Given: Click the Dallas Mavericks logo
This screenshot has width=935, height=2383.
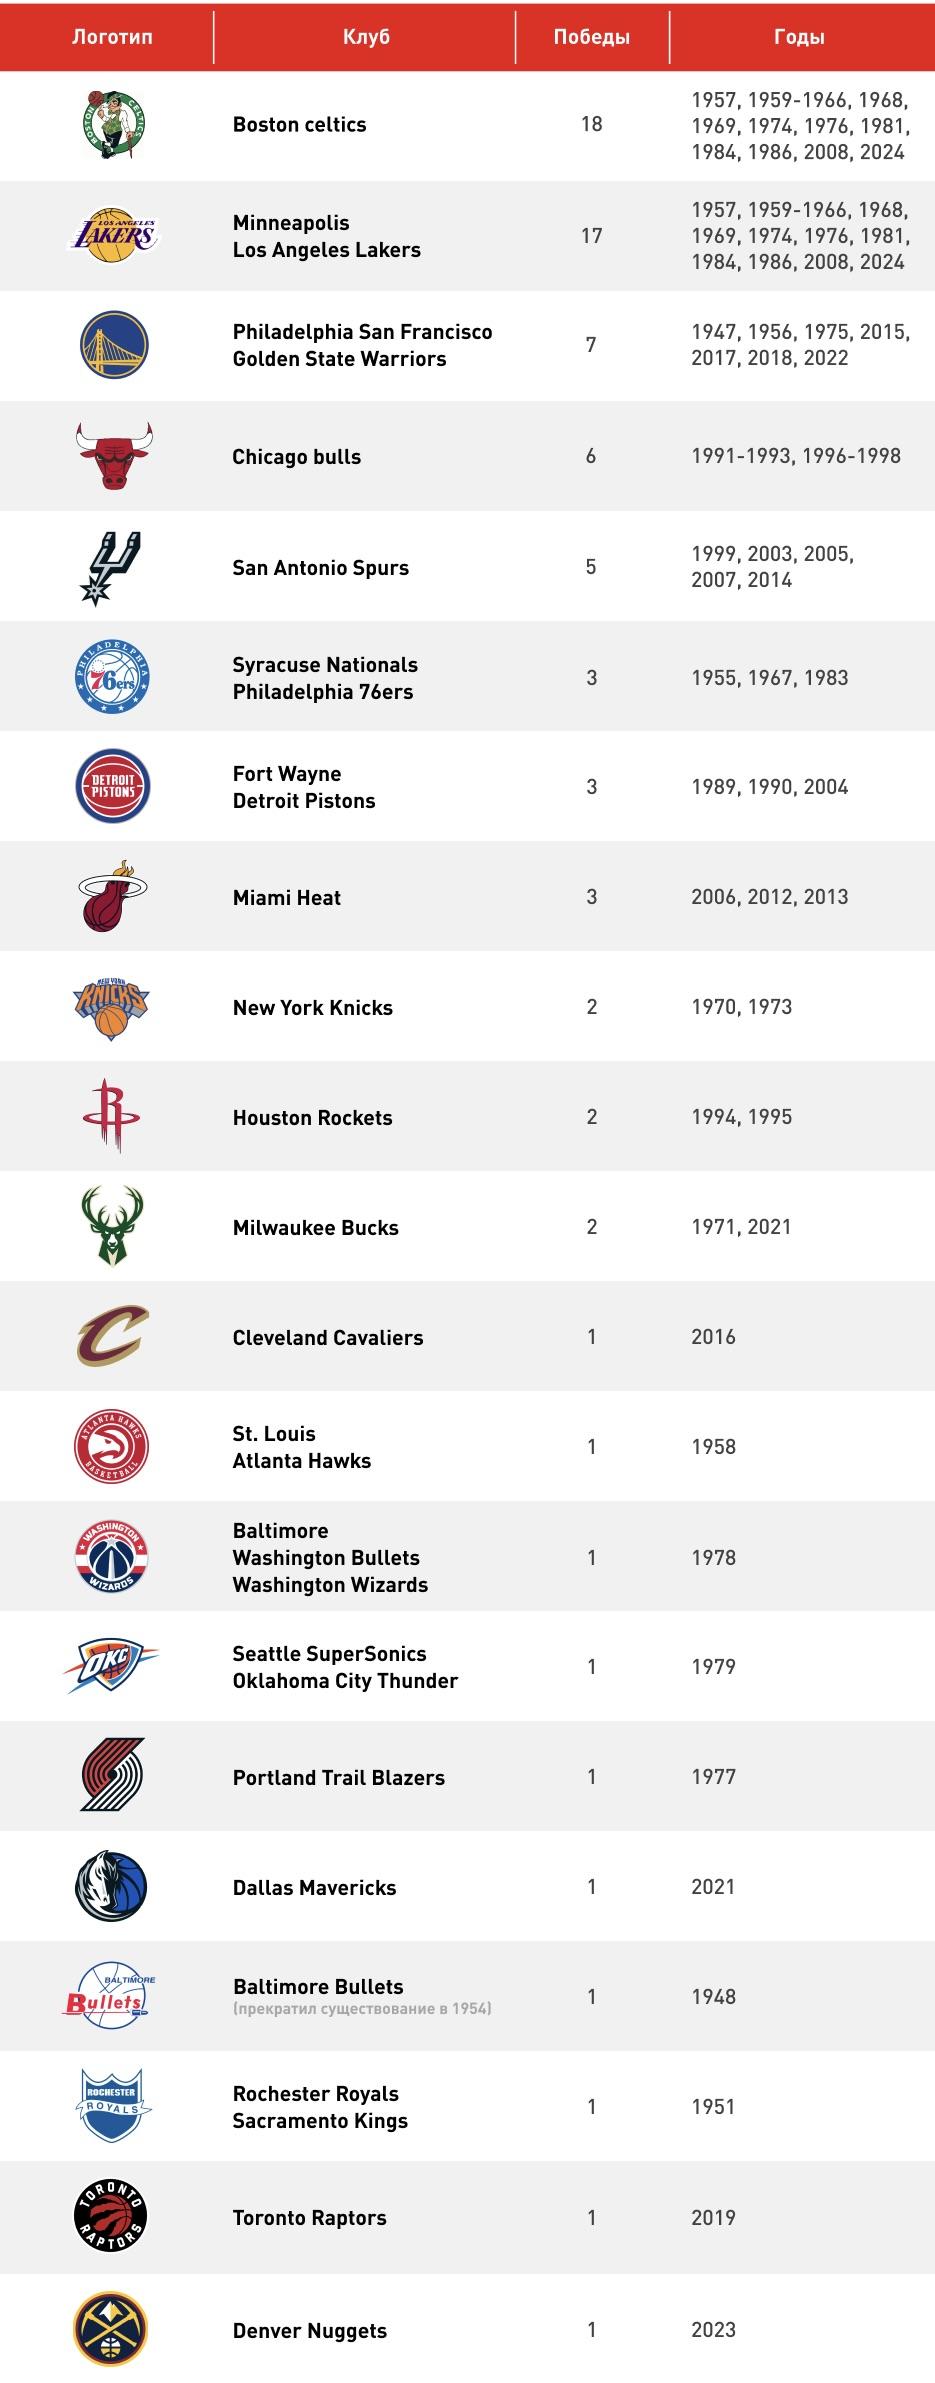Looking at the screenshot, I should coord(112,1886).
